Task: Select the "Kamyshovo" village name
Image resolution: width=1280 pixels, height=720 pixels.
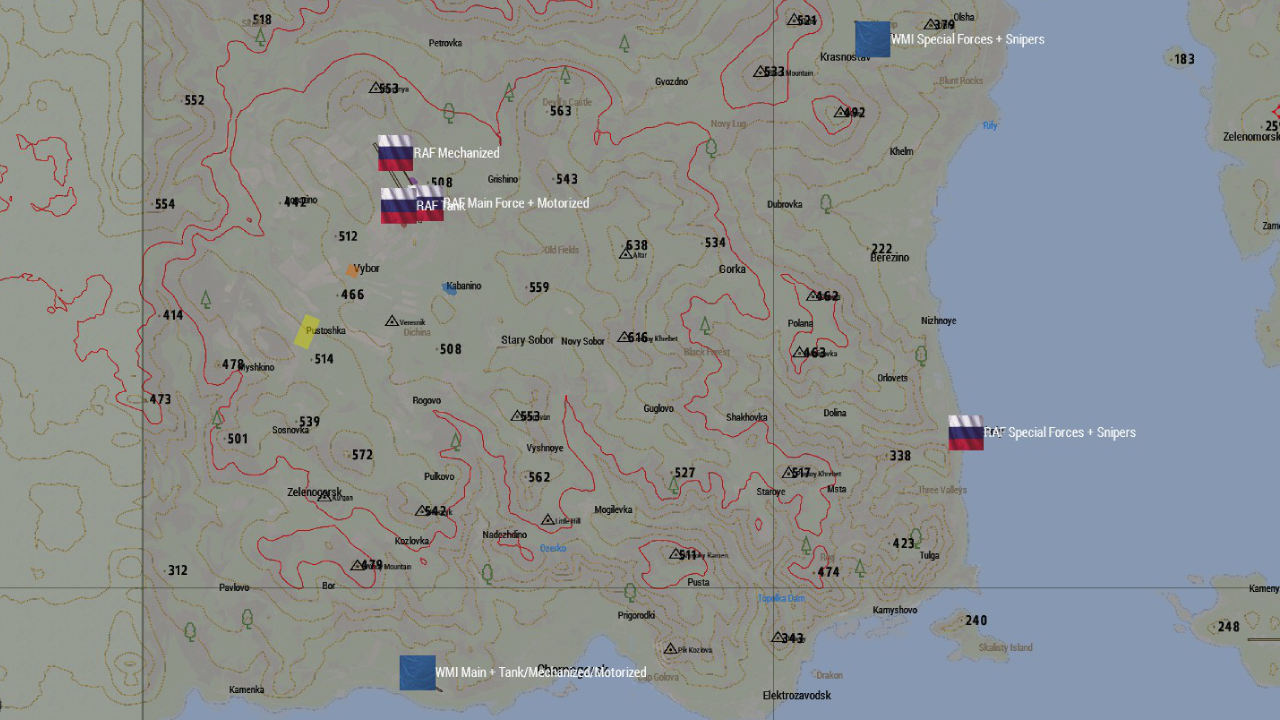Action: (x=895, y=610)
